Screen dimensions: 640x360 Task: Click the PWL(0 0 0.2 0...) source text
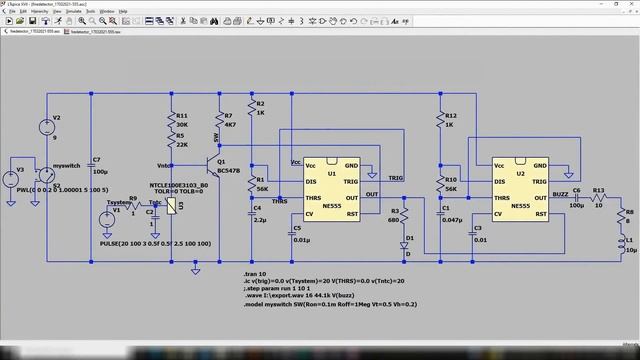point(62,190)
